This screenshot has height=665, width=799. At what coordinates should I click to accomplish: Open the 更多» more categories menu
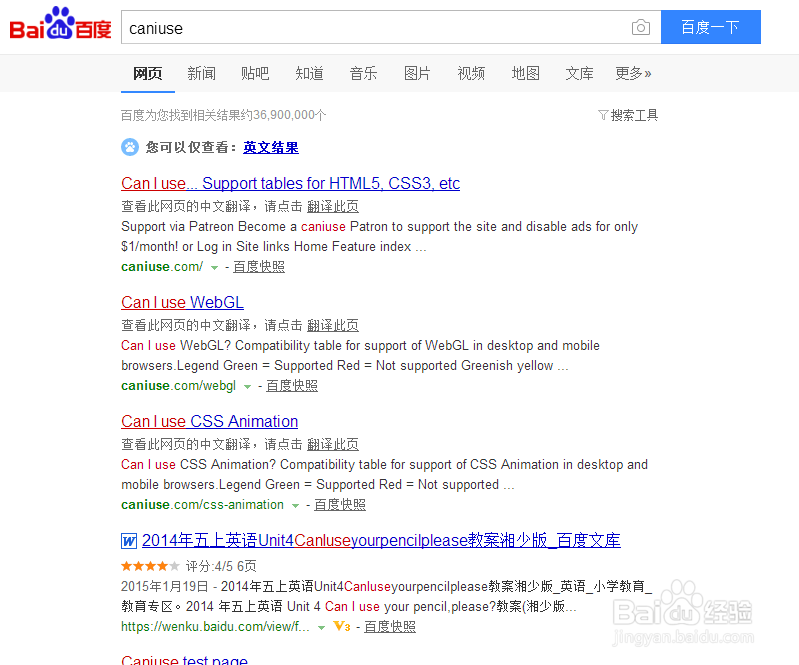[633, 73]
